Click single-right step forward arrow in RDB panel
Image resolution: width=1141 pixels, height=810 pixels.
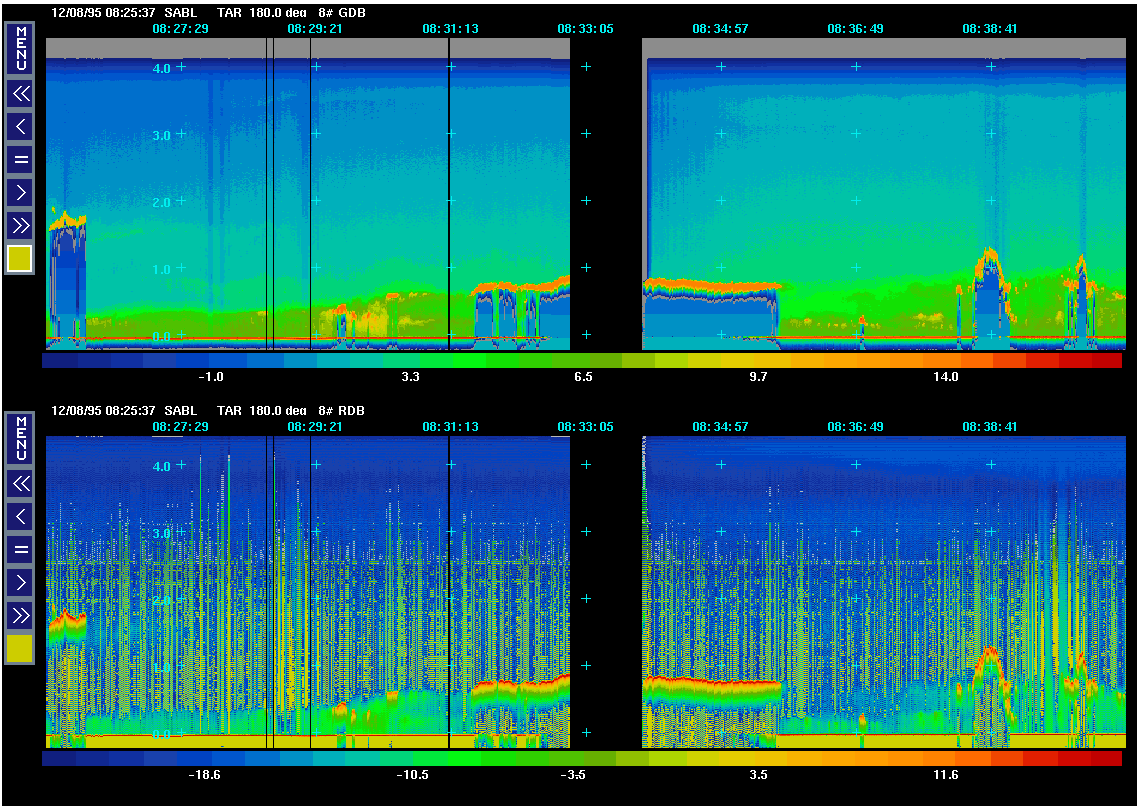tap(20, 581)
